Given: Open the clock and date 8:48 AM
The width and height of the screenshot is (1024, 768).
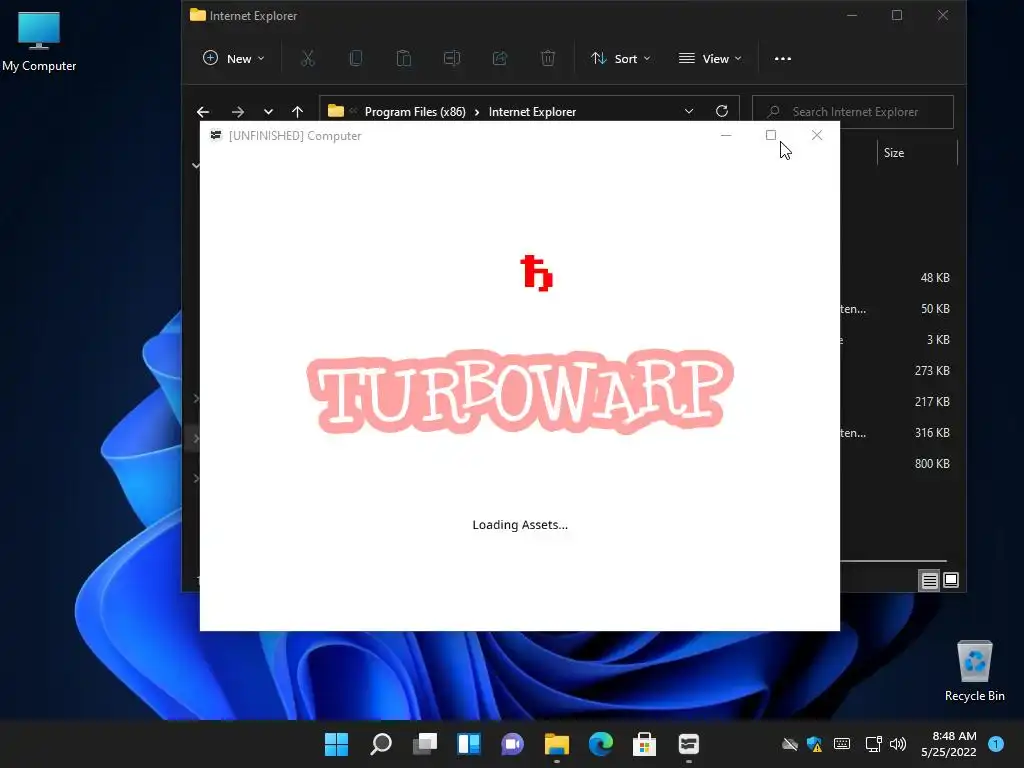Looking at the screenshot, I should [x=949, y=744].
